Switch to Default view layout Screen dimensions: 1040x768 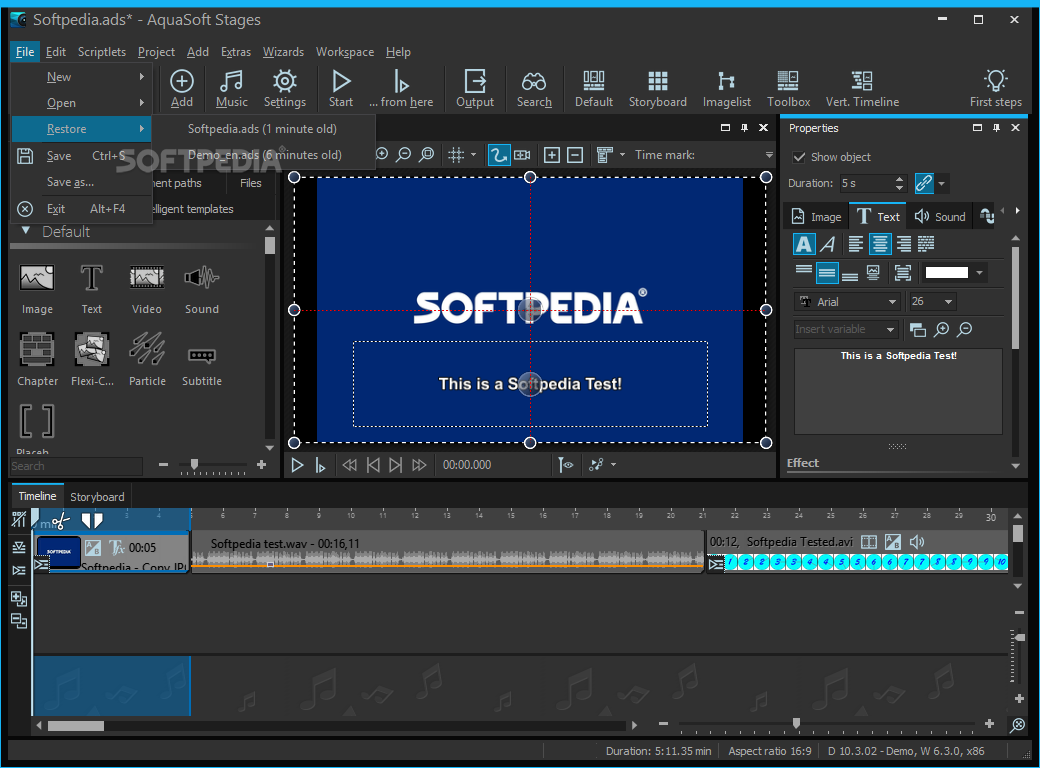[594, 88]
